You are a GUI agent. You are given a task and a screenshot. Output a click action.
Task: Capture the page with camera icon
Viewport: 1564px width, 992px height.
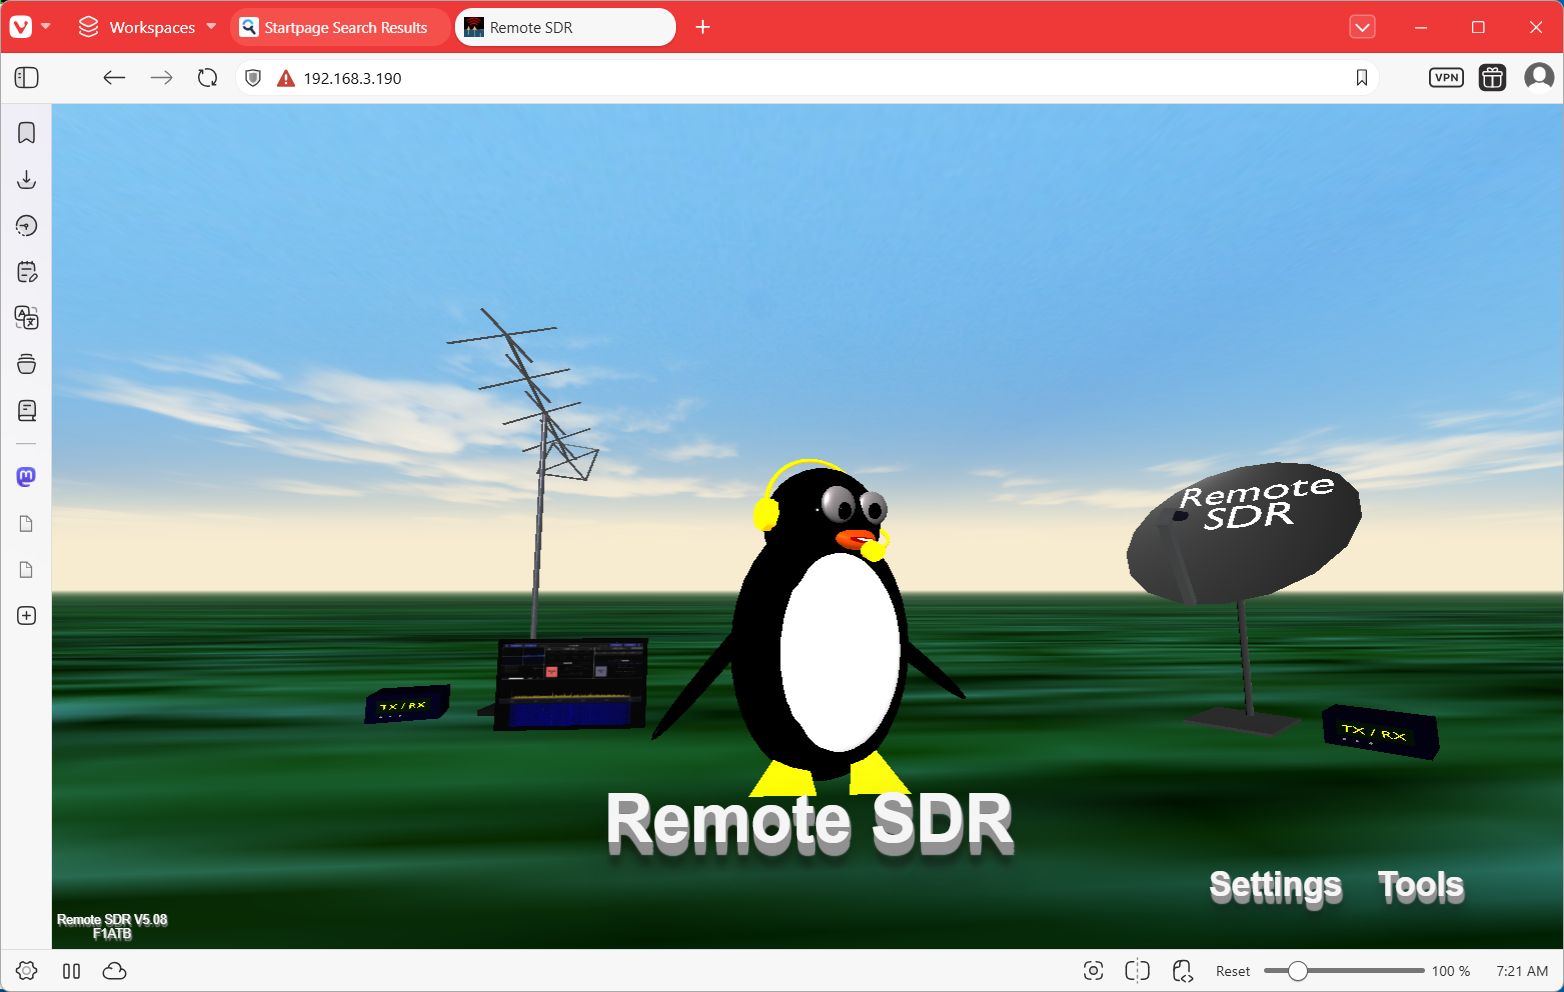point(1093,971)
